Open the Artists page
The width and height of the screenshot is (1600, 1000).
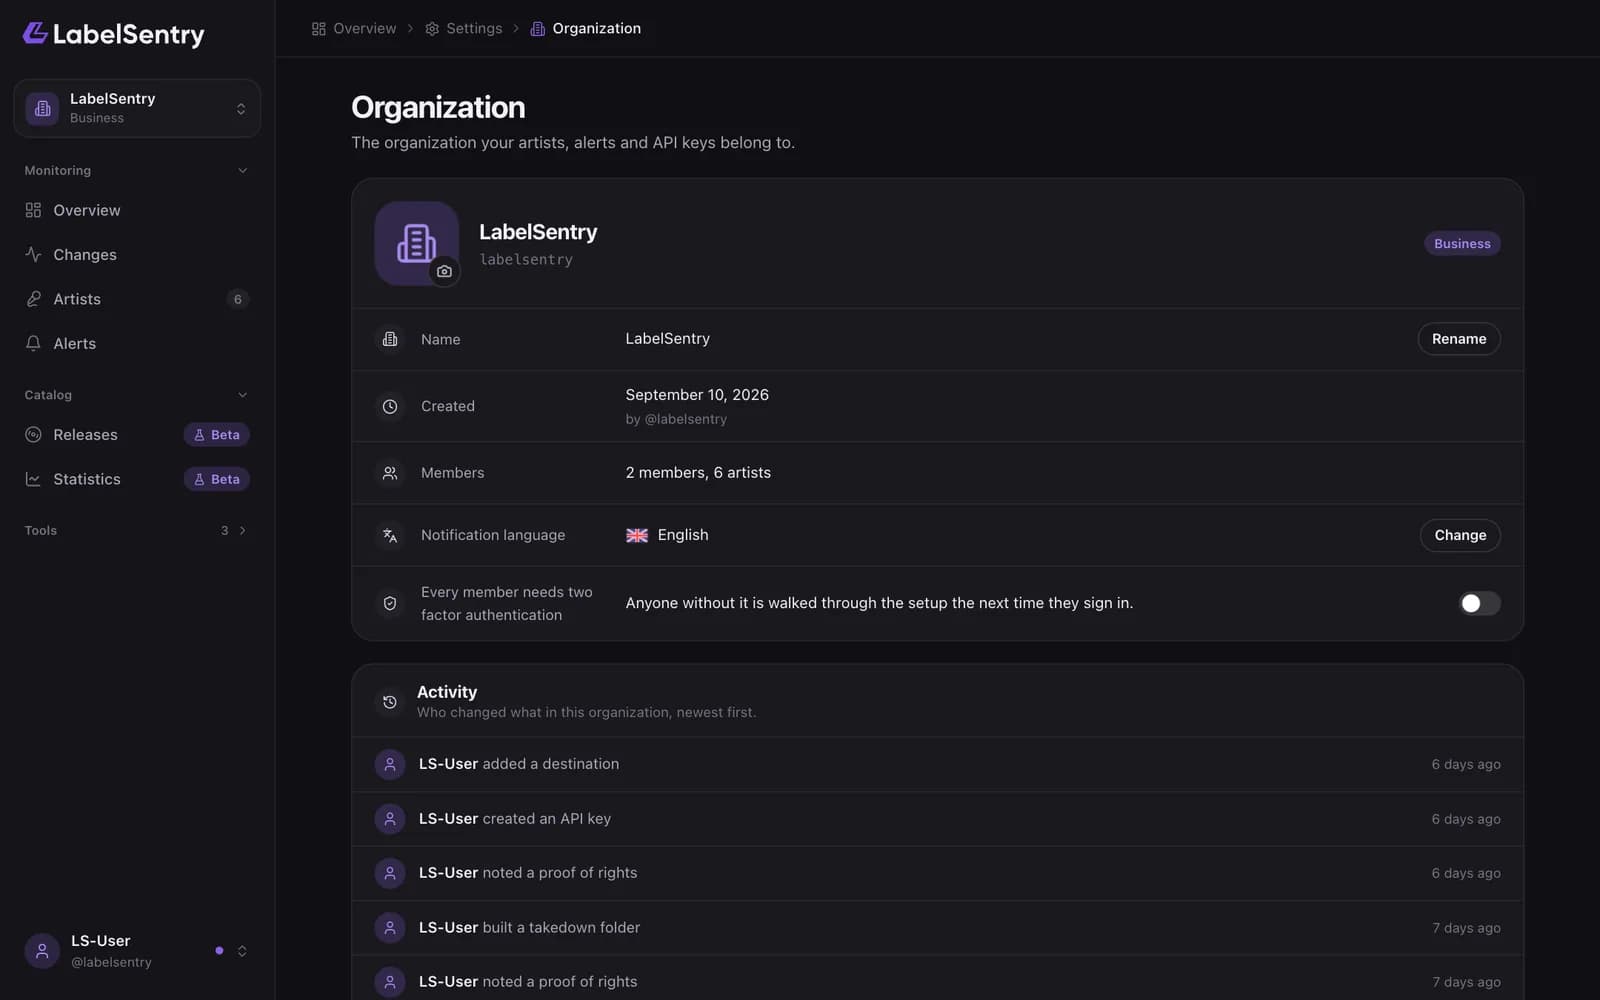[x=137, y=299]
